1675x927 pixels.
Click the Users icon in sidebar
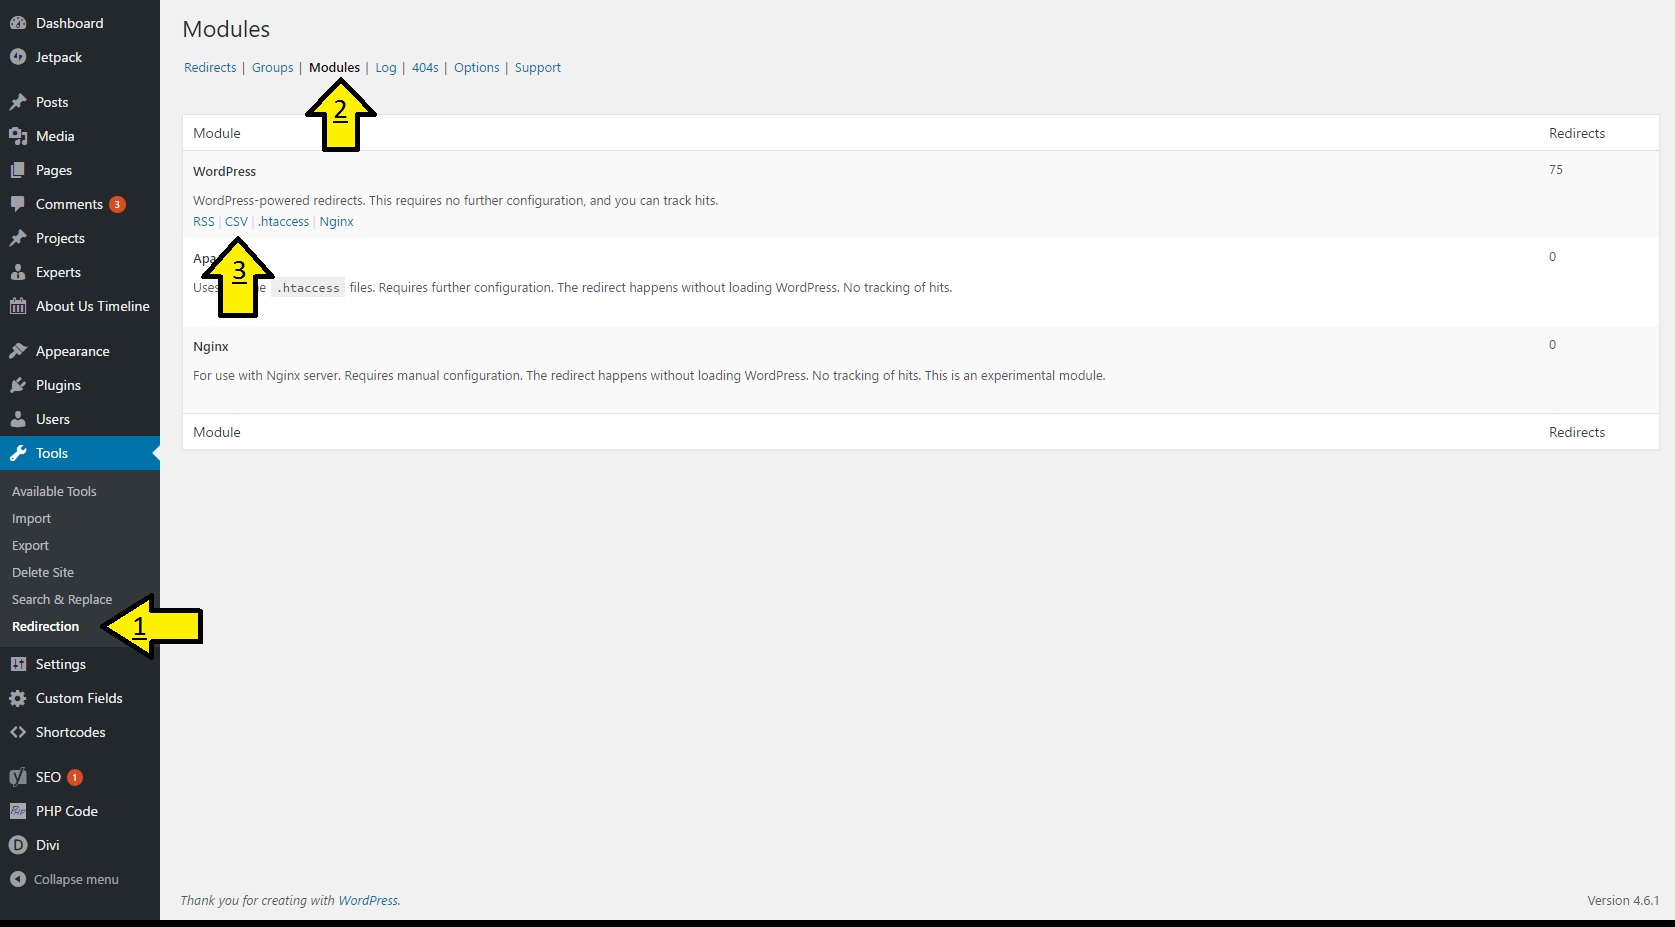pyautogui.click(x=18, y=419)
